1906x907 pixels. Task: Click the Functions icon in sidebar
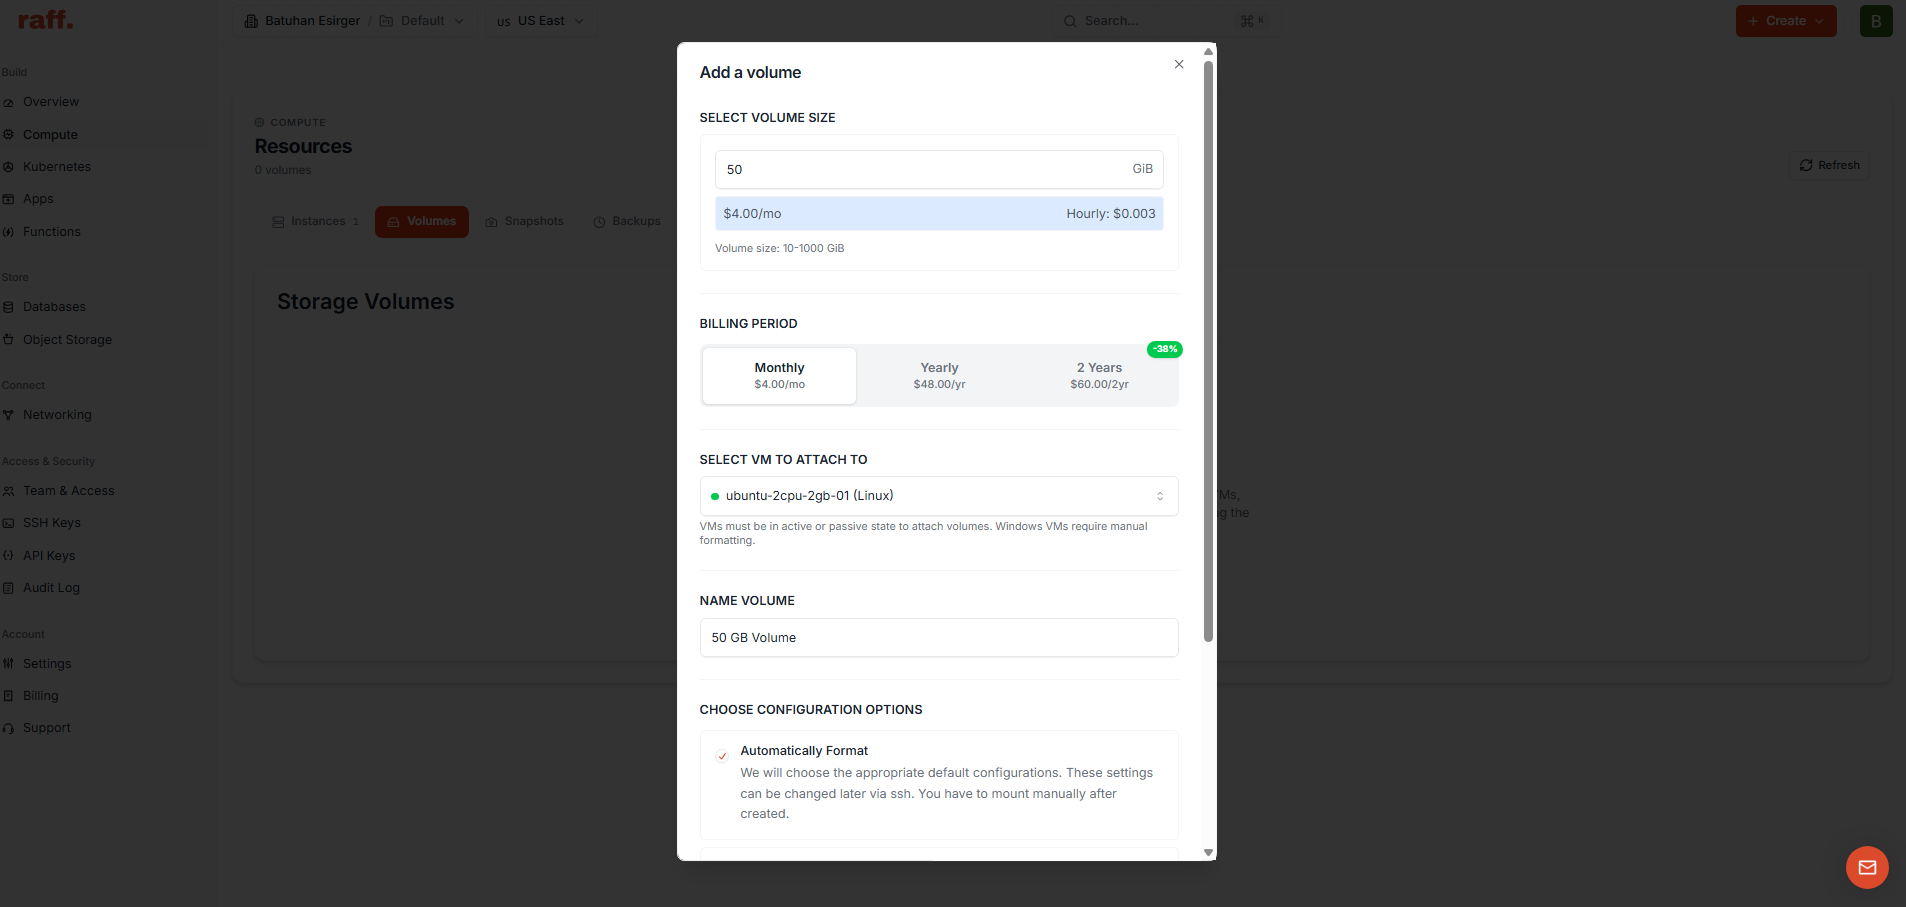[8, 232]
